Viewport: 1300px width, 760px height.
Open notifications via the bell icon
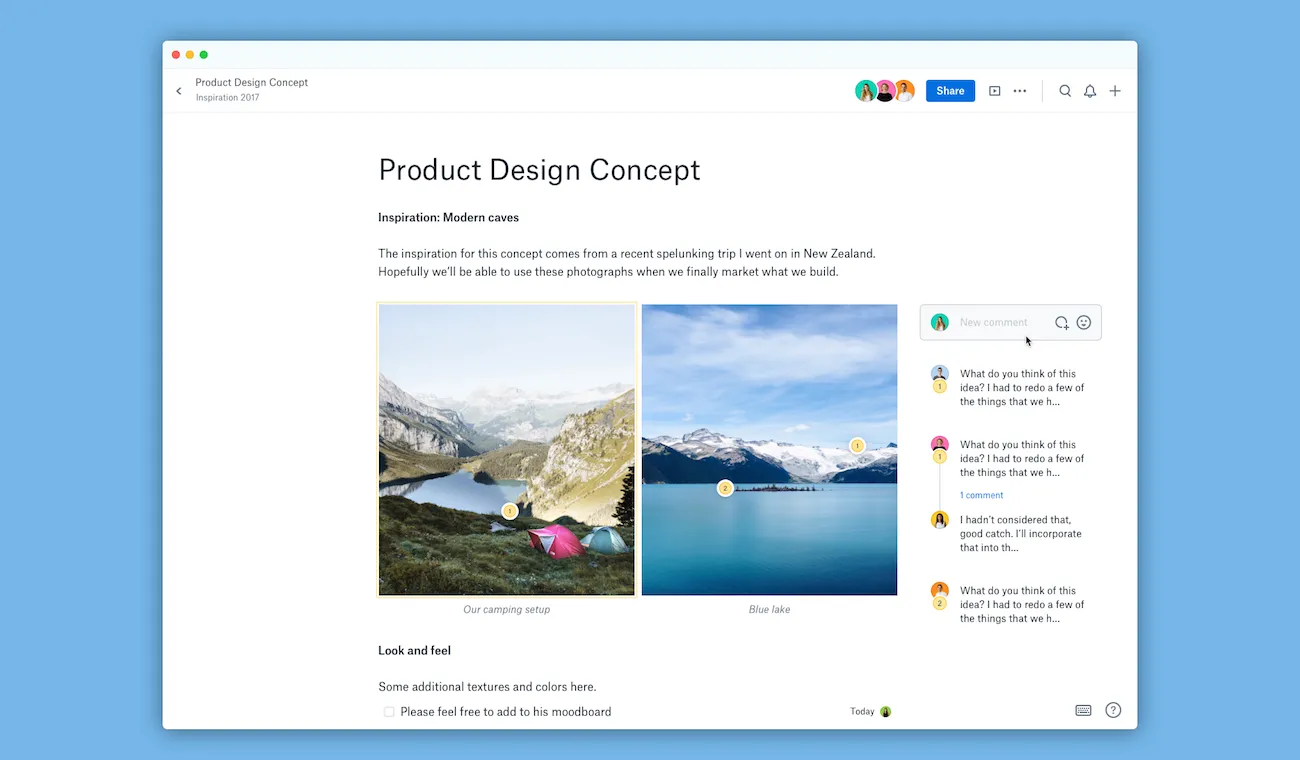click(x=1090, y=90)
